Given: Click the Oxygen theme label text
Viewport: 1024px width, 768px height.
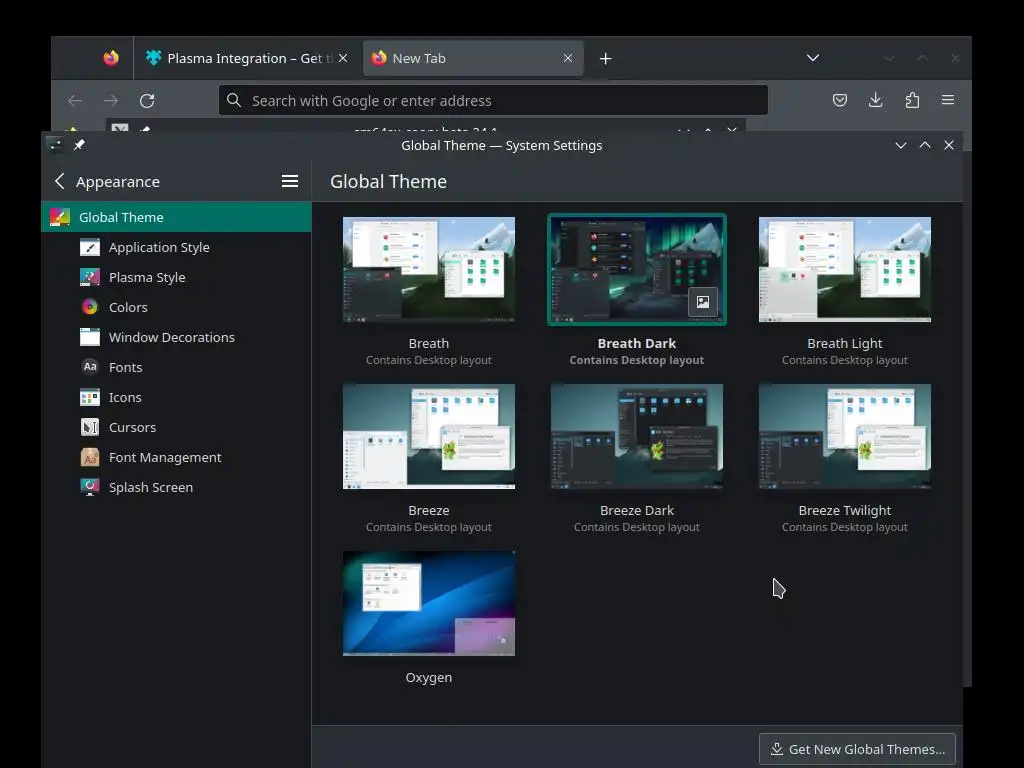Looking at the screenshot, I should (x=428, y=677).
